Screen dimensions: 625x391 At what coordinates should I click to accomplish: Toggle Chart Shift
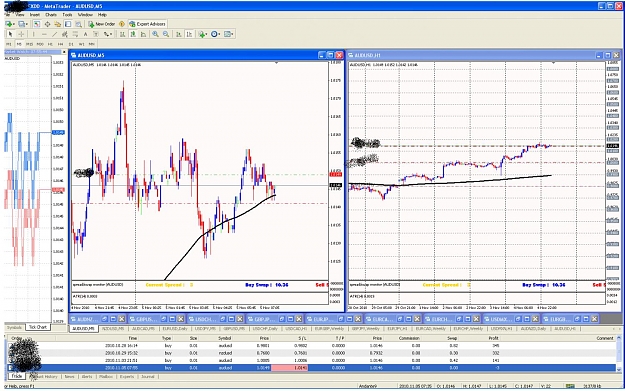[189, 34]
